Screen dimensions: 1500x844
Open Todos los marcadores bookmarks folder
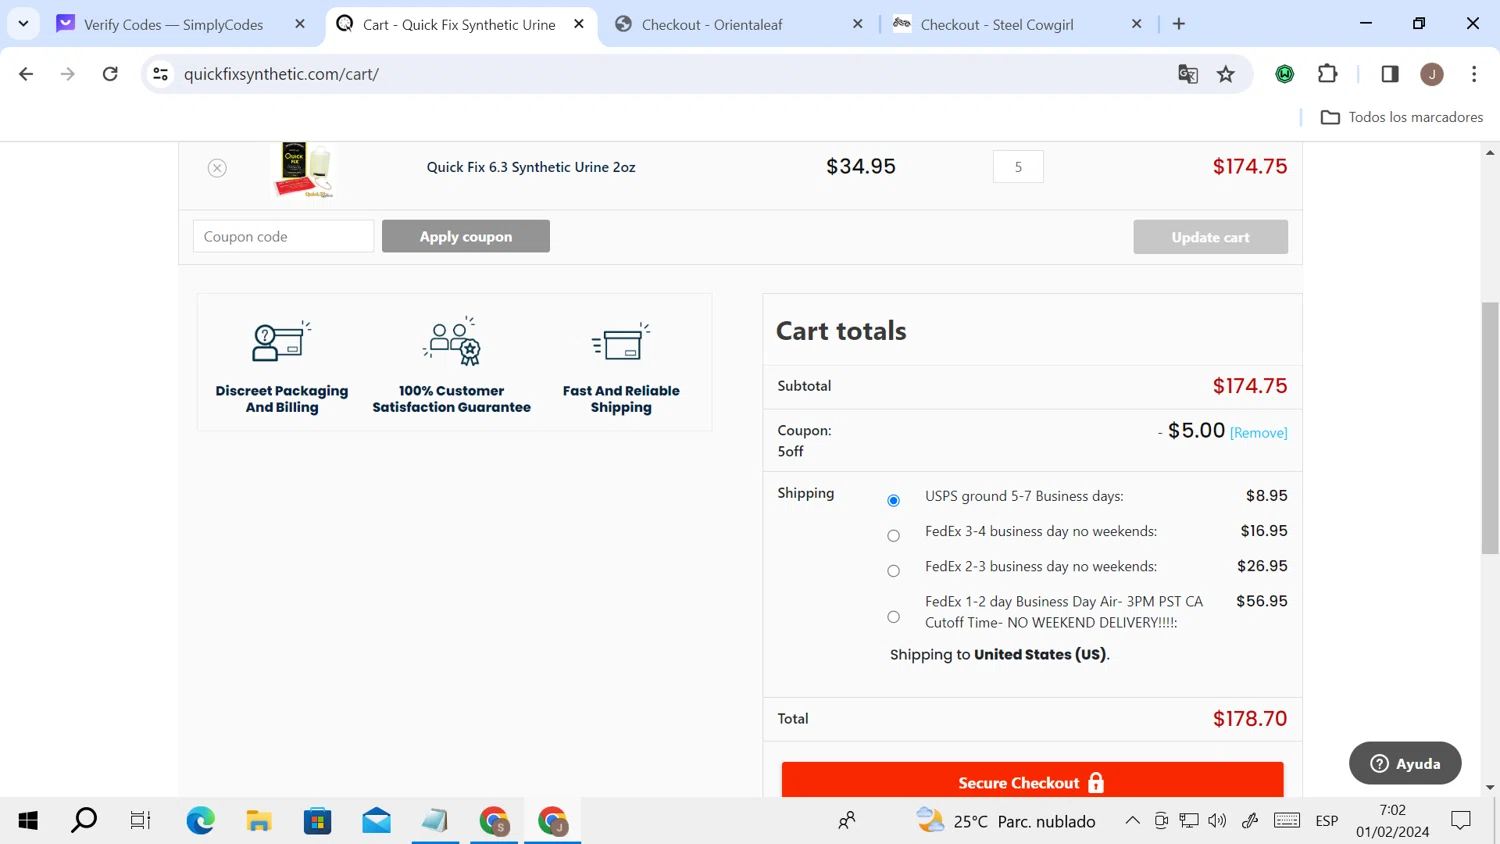(1402, 117)
